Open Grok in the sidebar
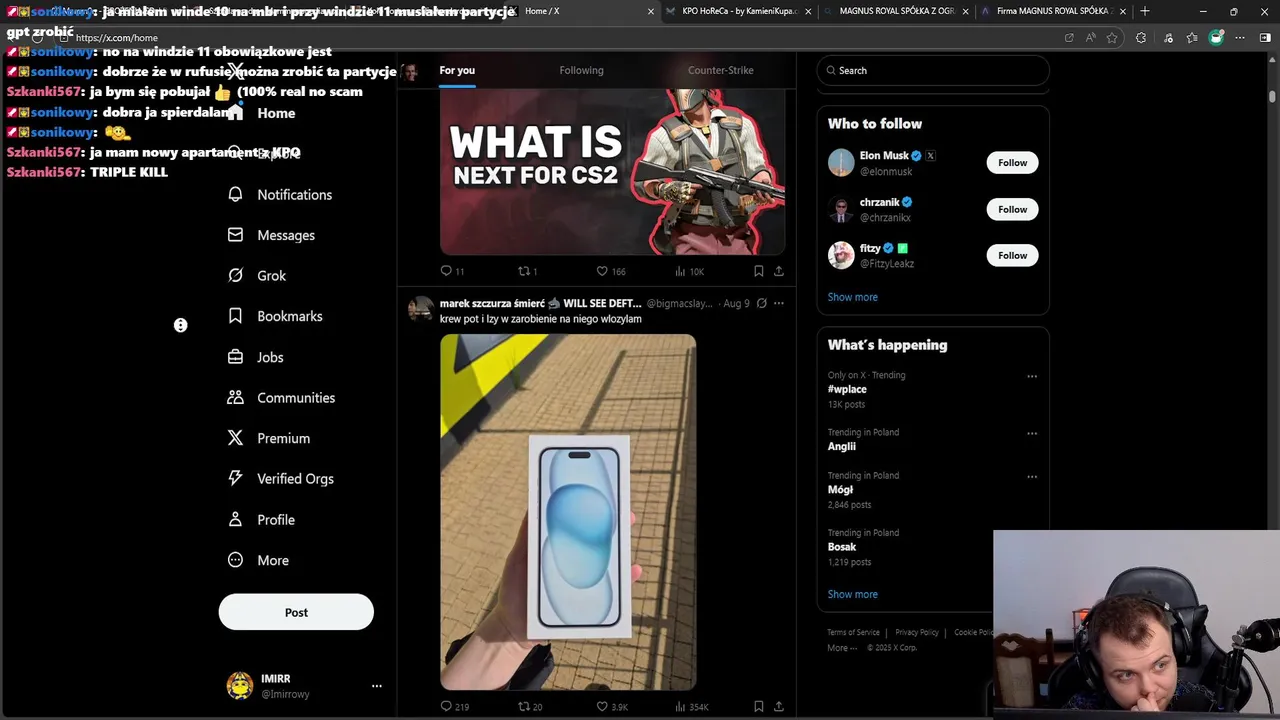1280x720 pixels. coord(257,276)
